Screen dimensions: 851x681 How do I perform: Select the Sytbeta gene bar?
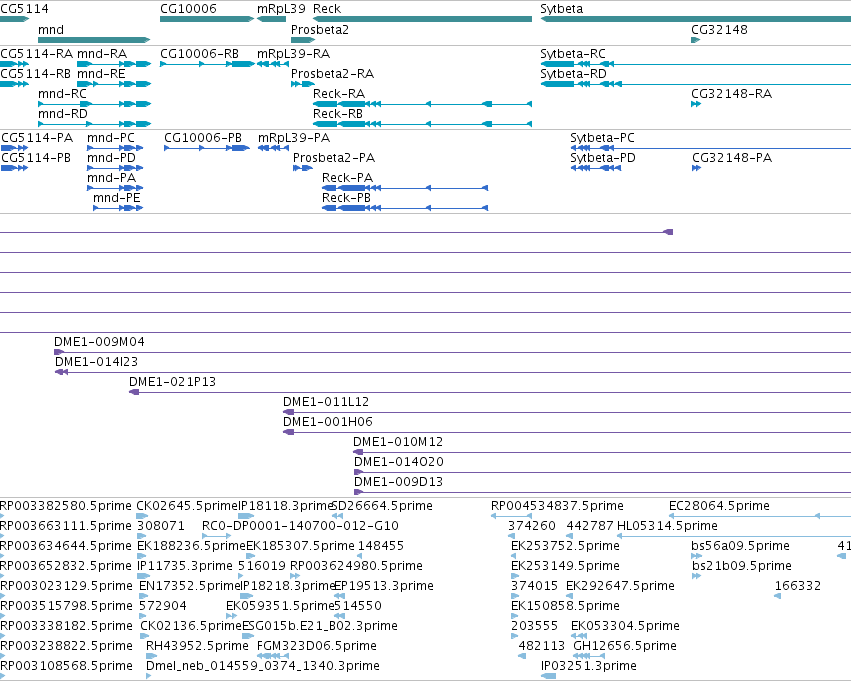(696, 19)
